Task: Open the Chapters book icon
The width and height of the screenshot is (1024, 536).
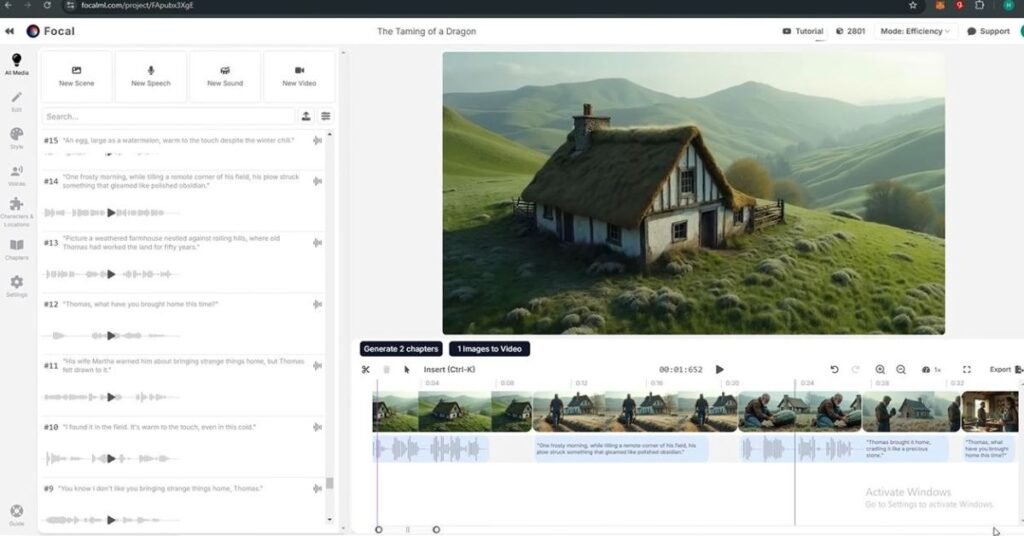Action: (16, 248)
